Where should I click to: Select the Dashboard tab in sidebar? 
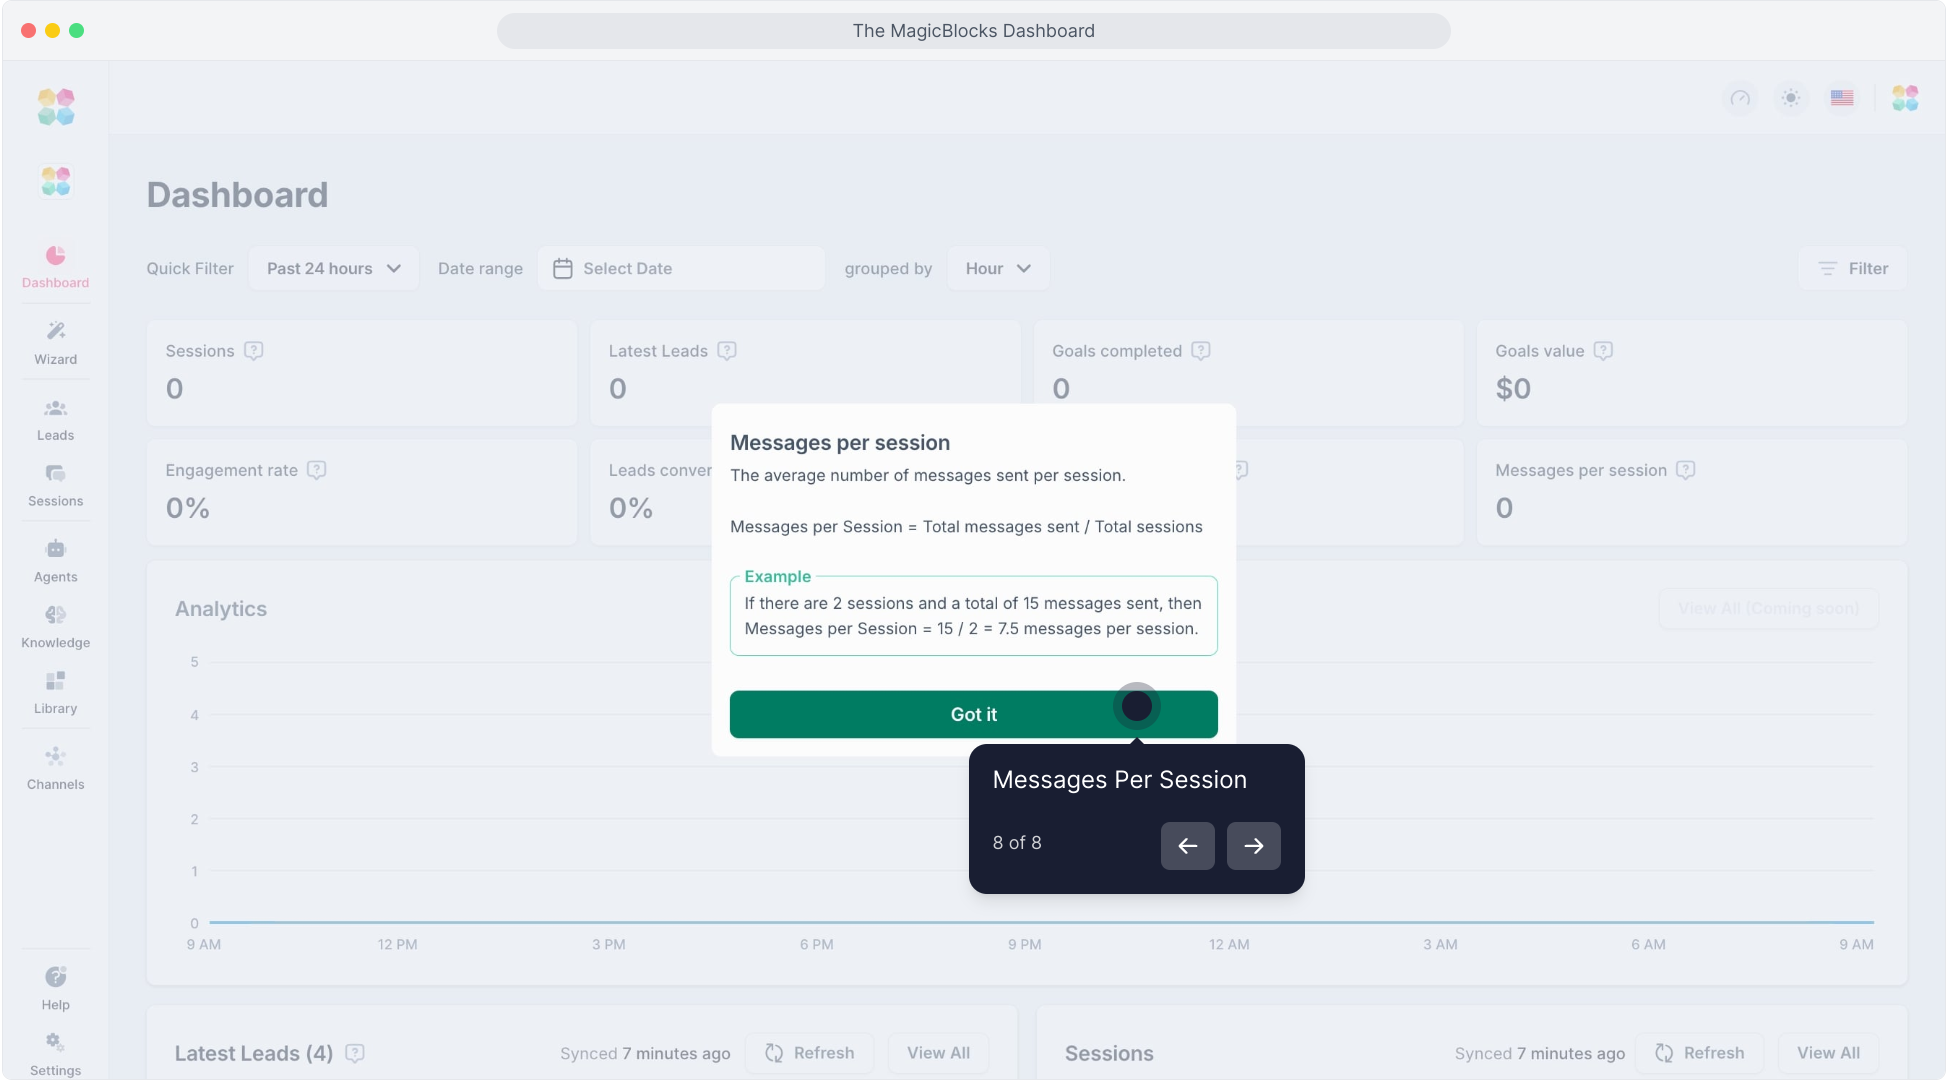point(55,266)
